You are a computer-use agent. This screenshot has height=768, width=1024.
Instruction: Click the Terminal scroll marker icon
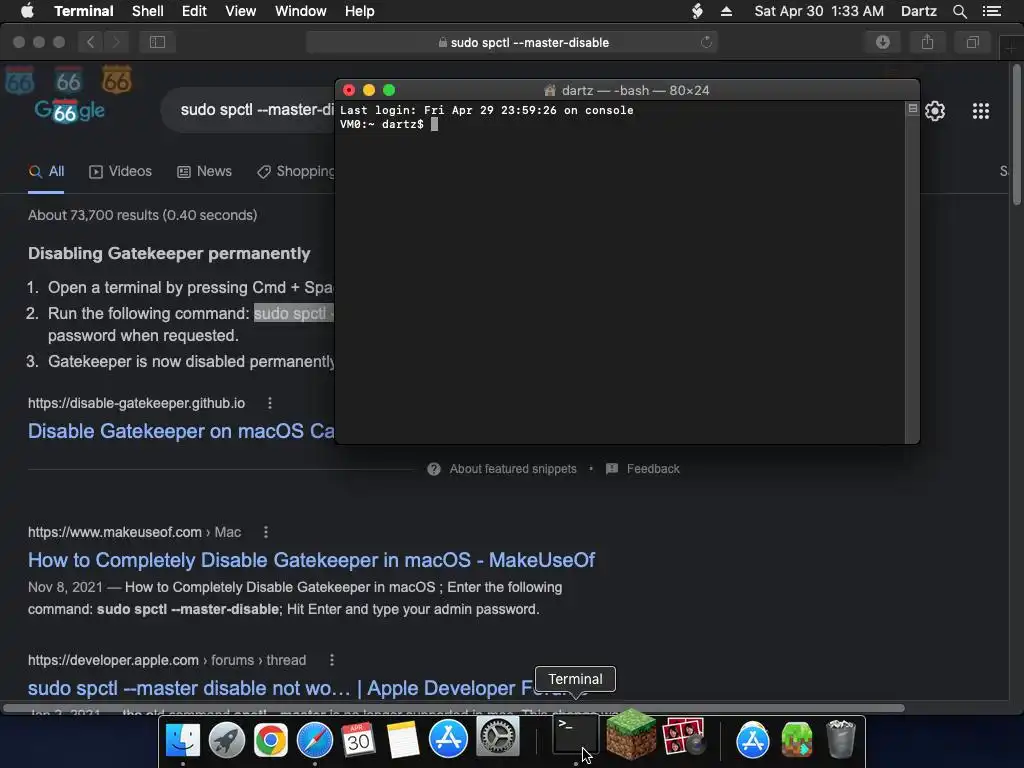coord(912,108)
